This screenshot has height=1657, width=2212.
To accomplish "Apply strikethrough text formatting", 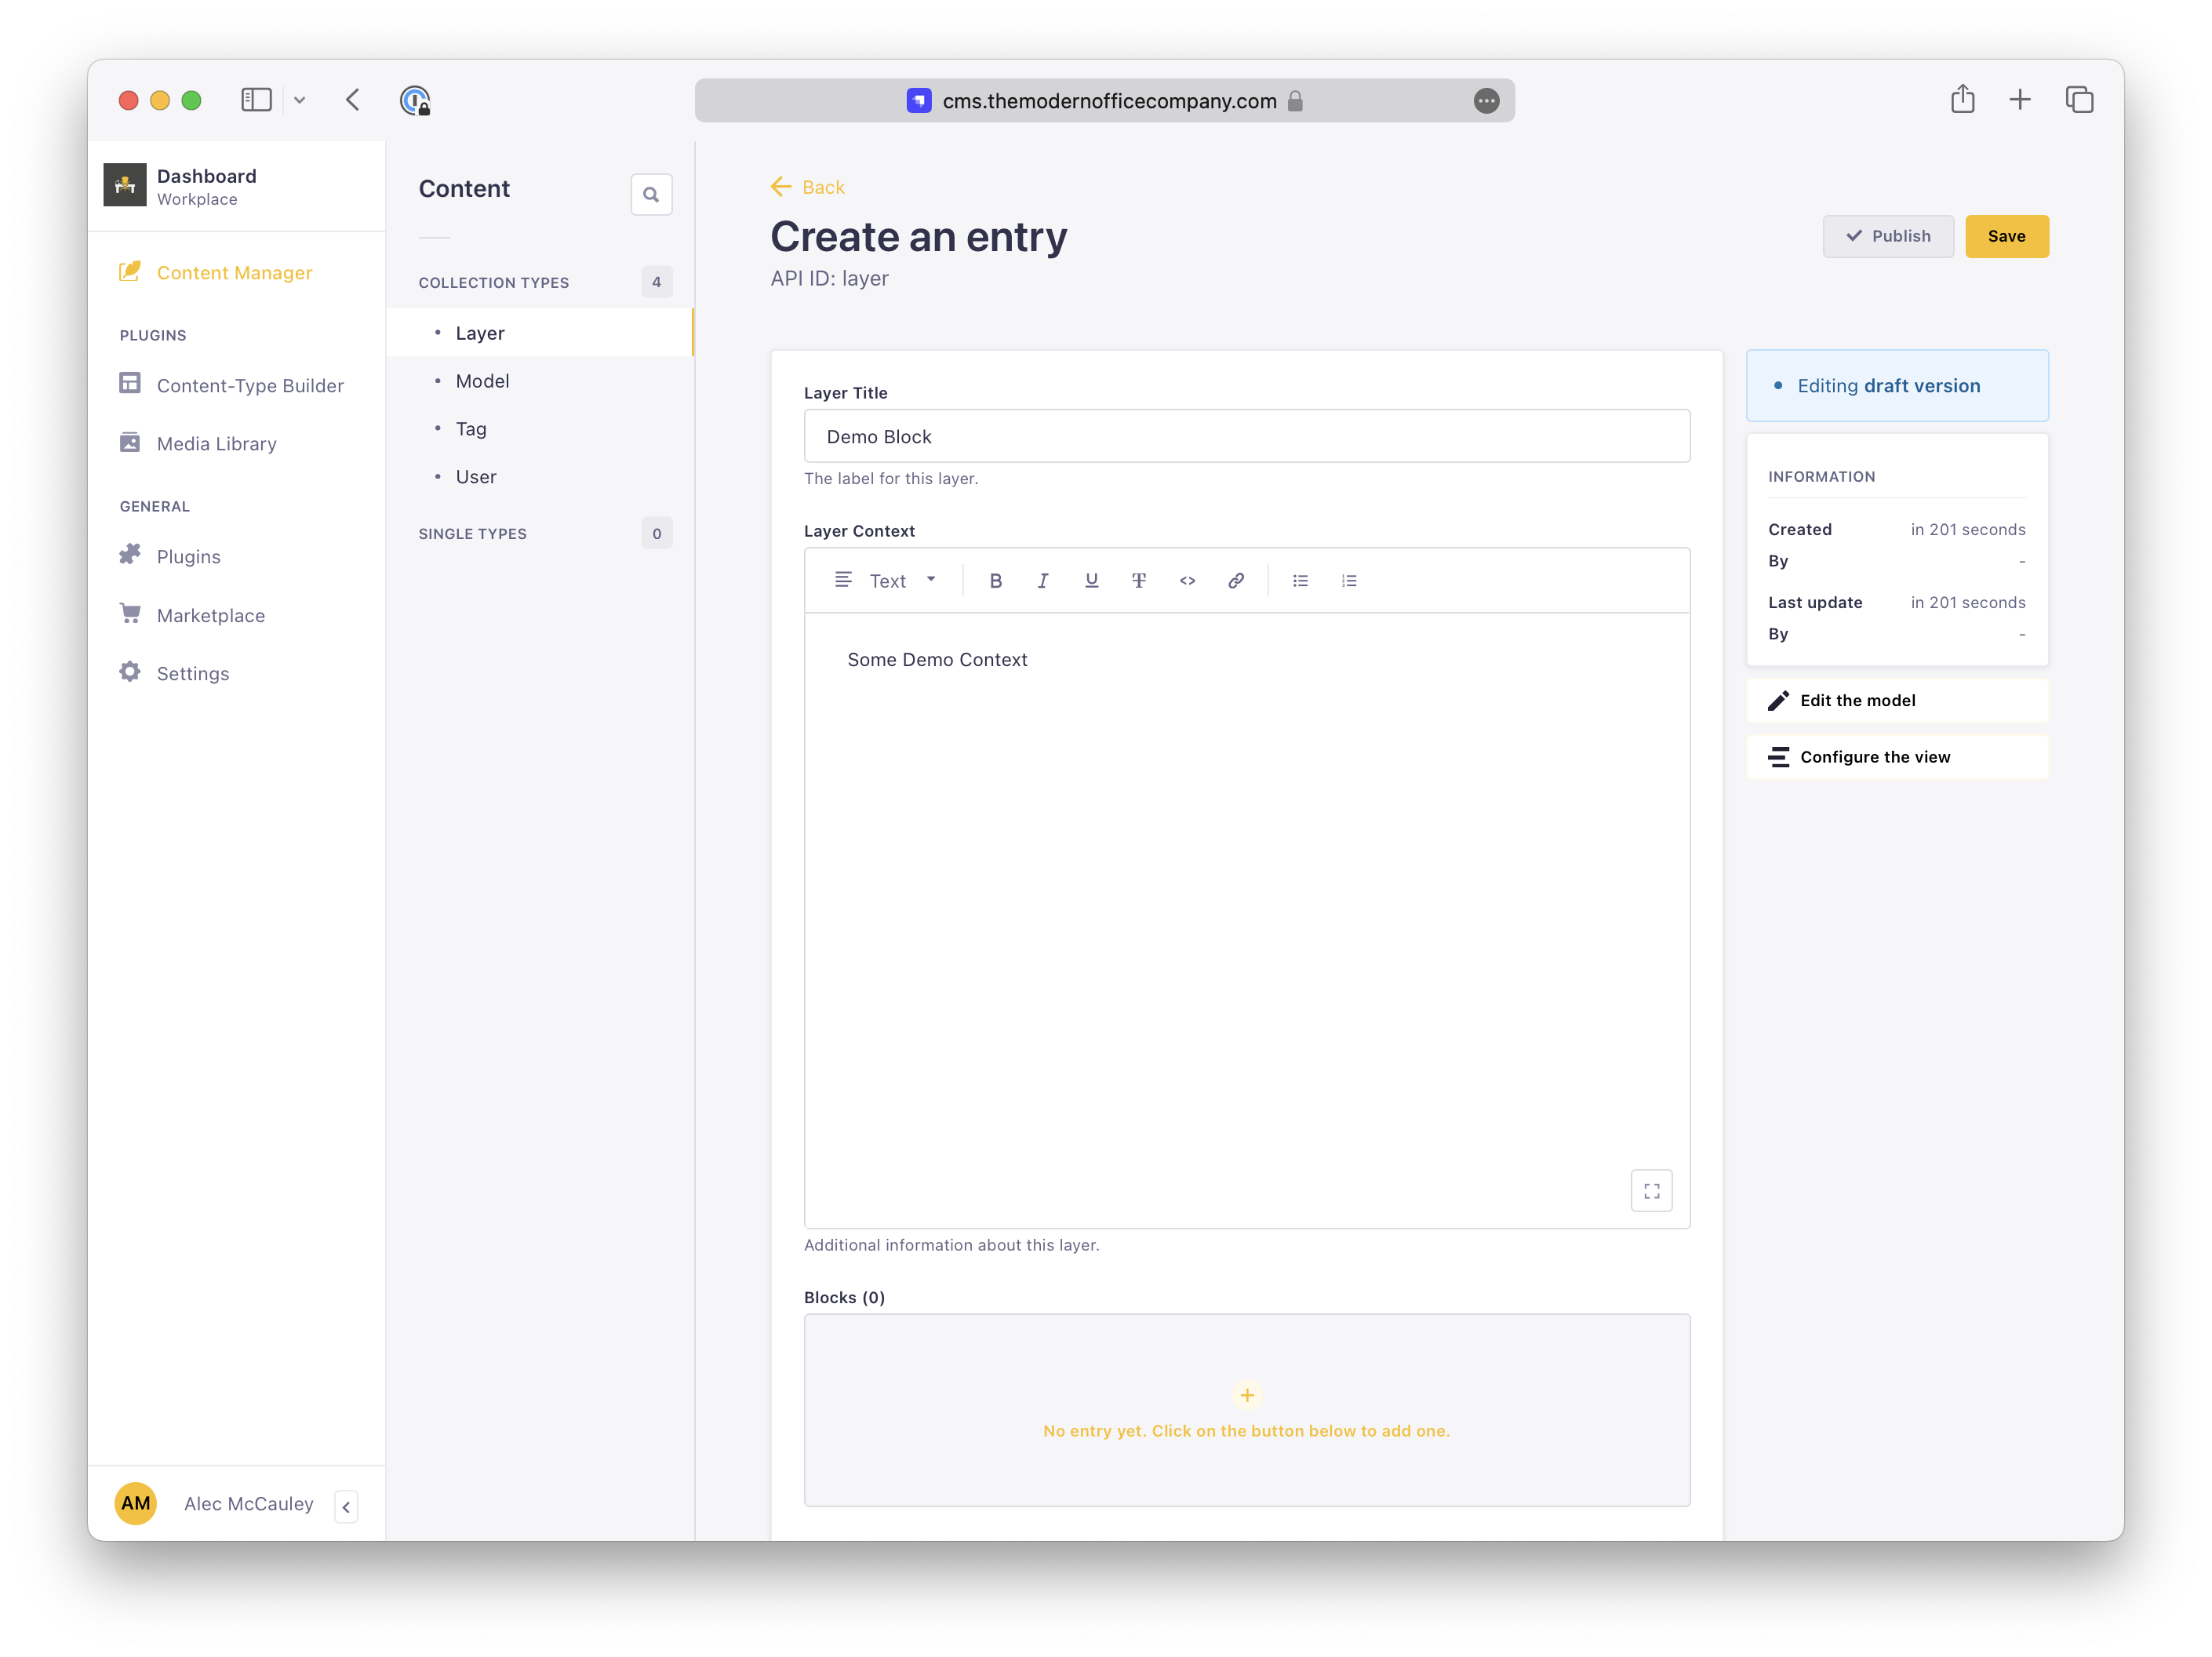I will [1139, 581].
